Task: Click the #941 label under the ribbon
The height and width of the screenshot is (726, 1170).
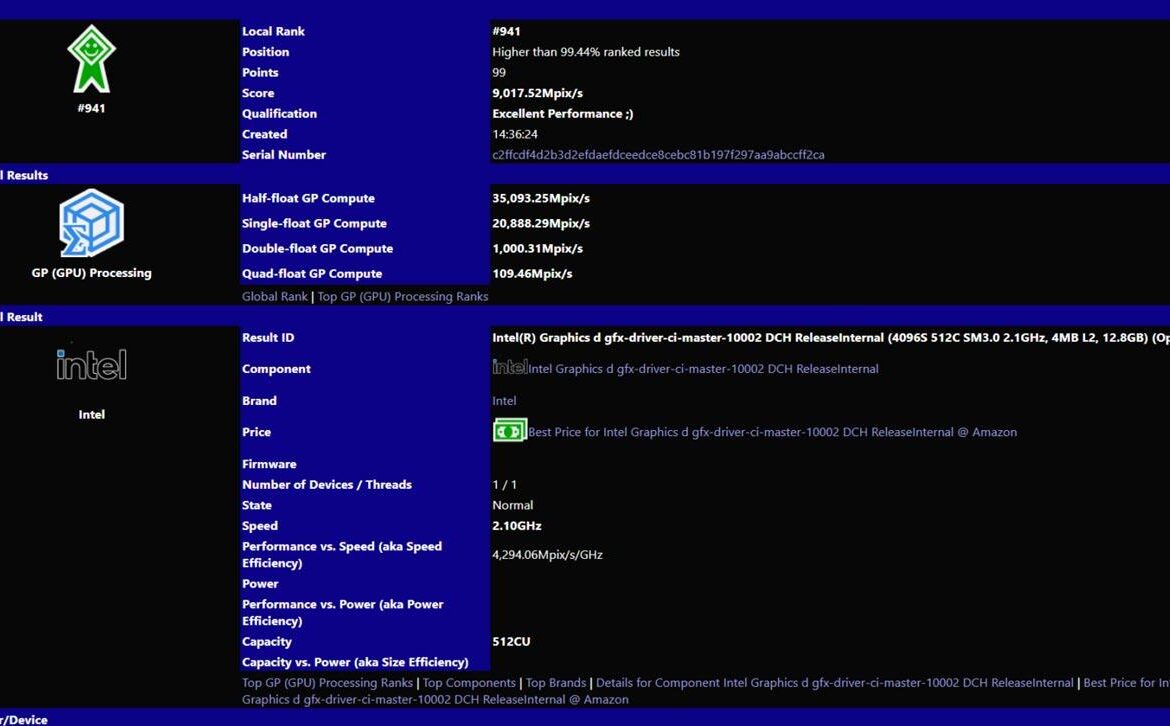Action: coord(91,108)
